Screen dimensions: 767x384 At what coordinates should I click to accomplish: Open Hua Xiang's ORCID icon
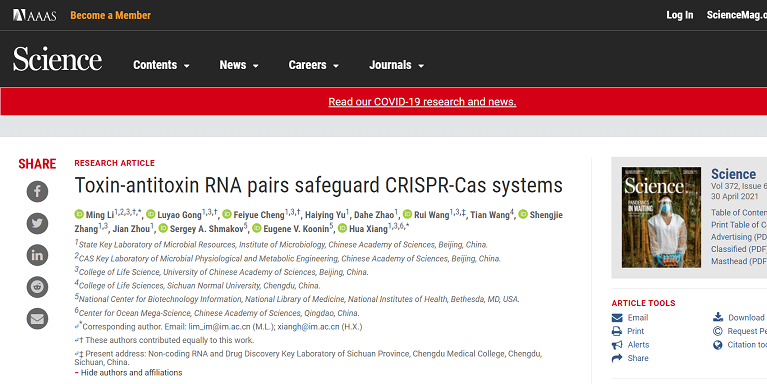click(342, 228)
